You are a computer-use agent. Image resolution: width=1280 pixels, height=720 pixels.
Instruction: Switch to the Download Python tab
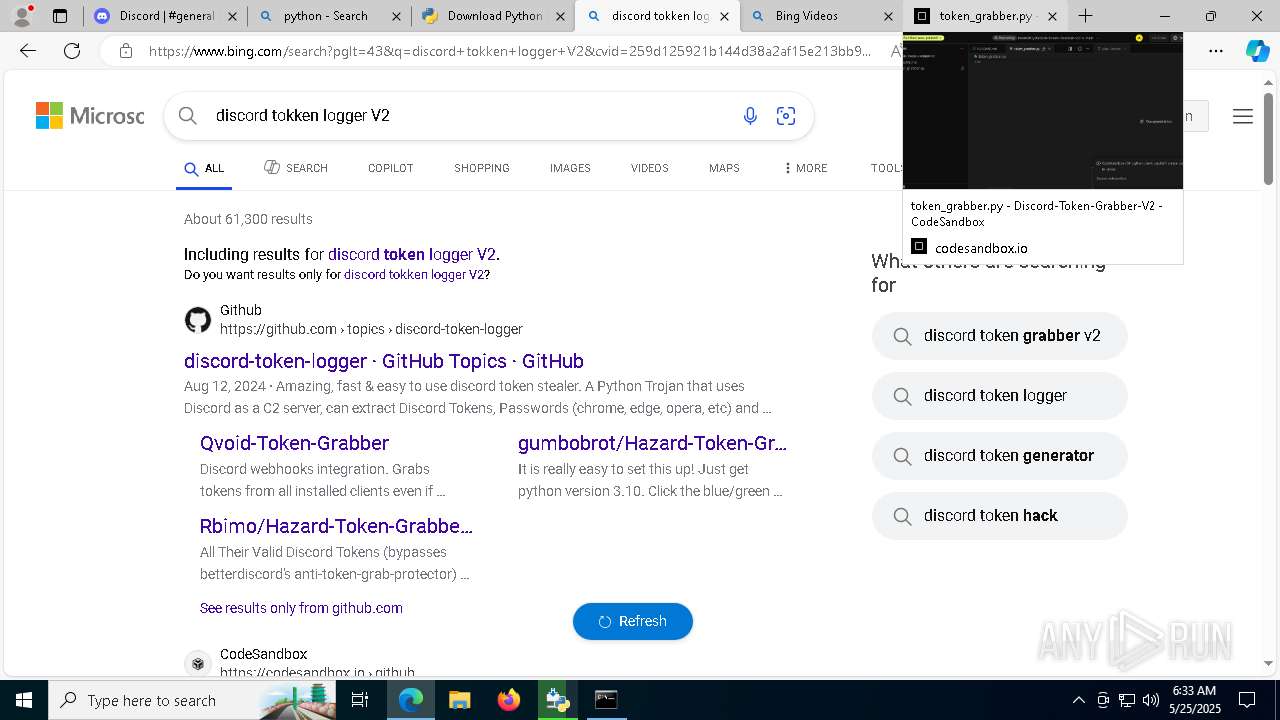[492, 16]
